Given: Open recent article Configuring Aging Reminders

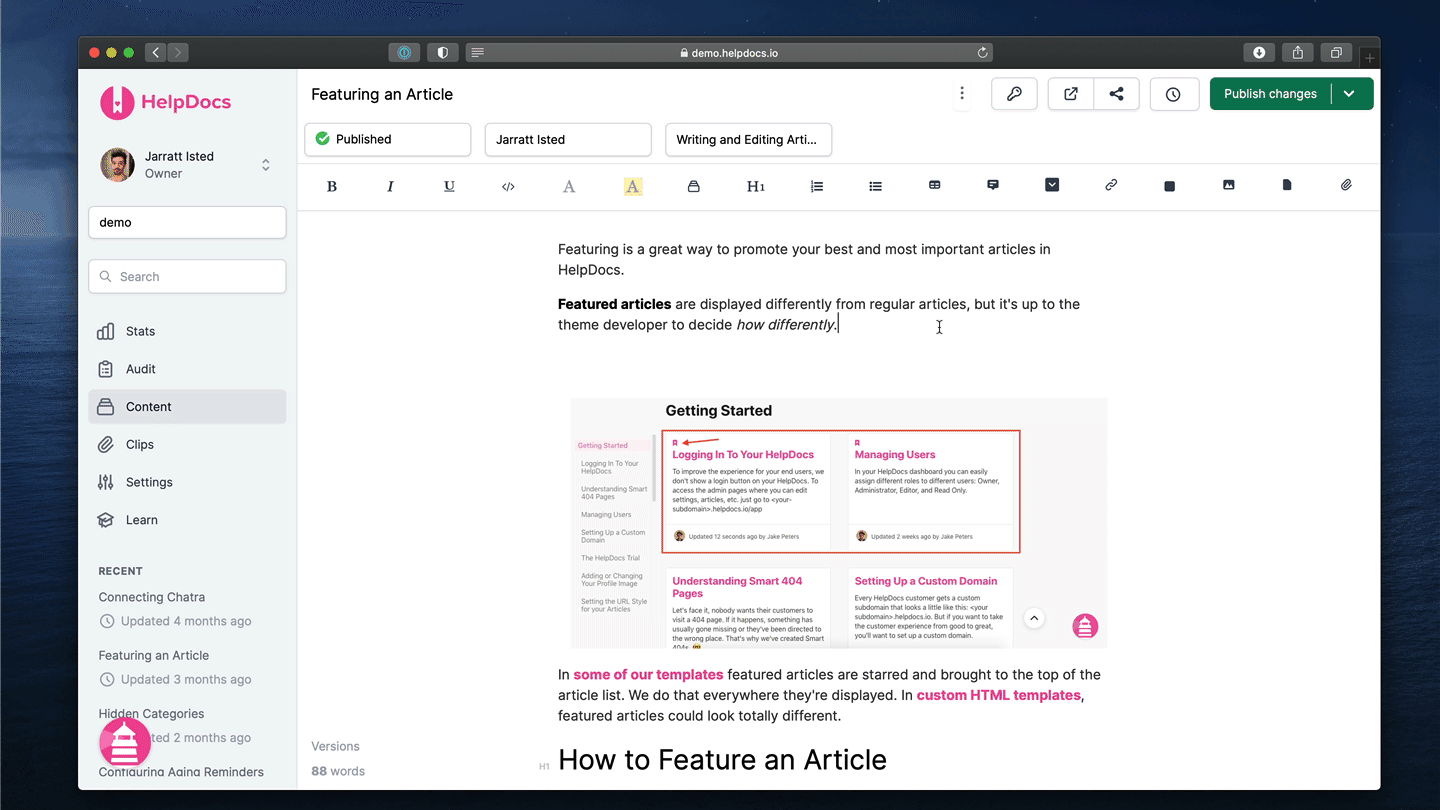Looking at the screenshot, I should coord(181,772).
